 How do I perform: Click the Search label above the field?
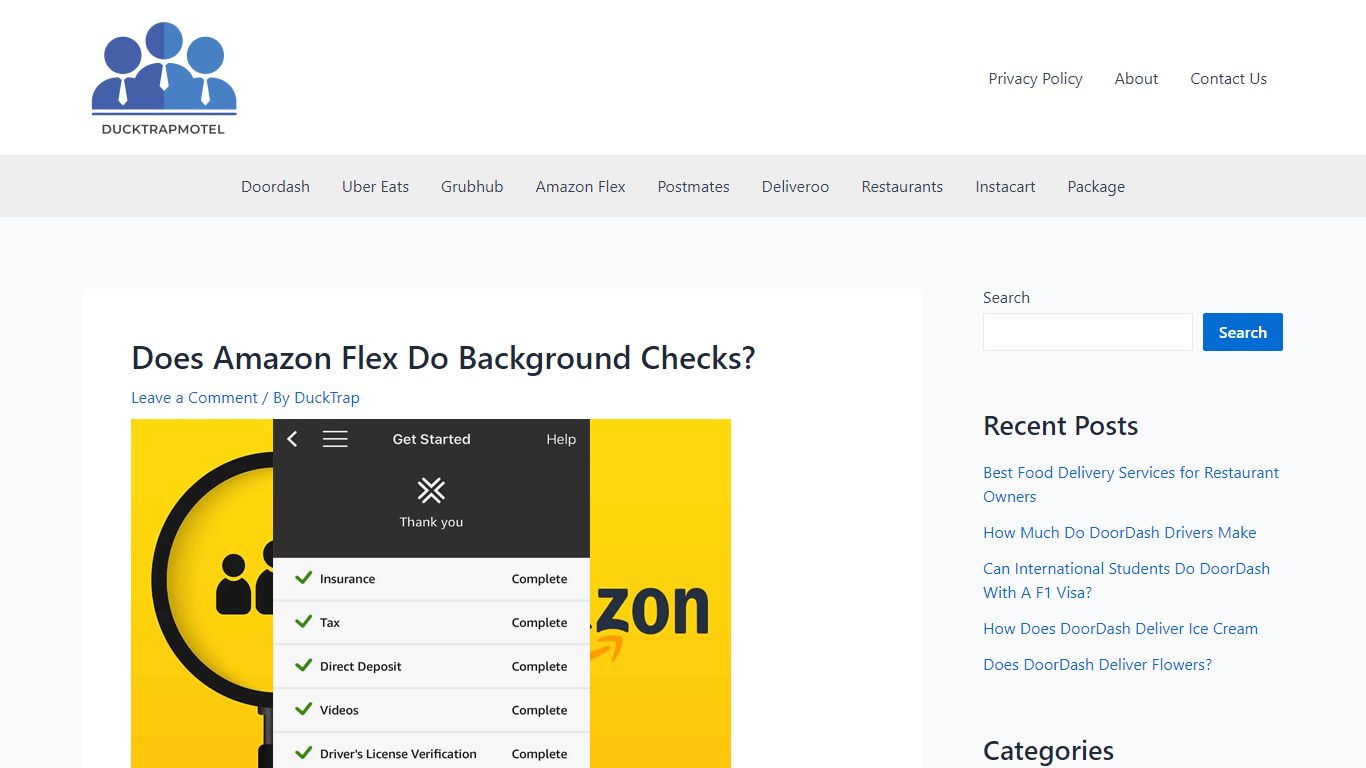[x=1006, y=297]
